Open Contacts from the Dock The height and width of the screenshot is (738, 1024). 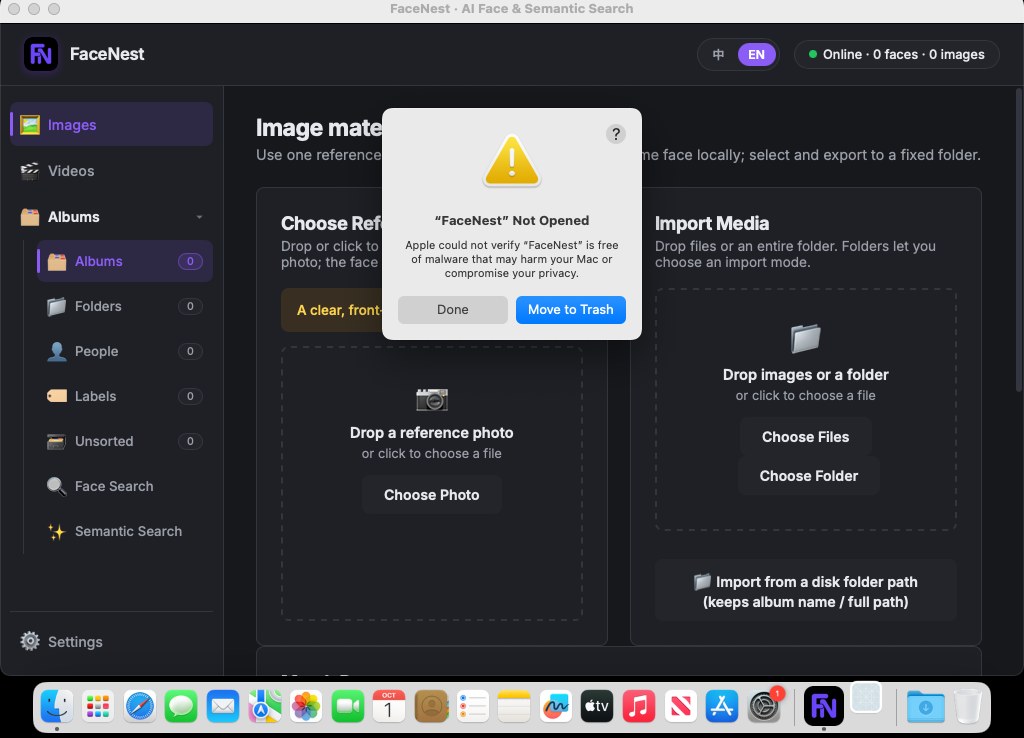[431, 706]
